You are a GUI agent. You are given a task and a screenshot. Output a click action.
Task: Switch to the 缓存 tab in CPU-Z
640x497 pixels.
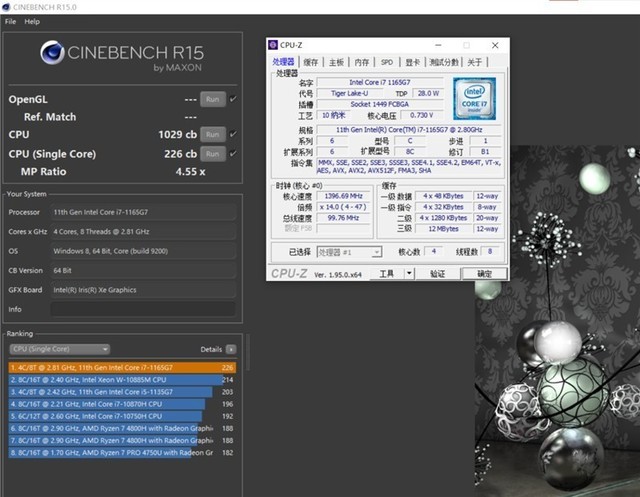(311, 62)
